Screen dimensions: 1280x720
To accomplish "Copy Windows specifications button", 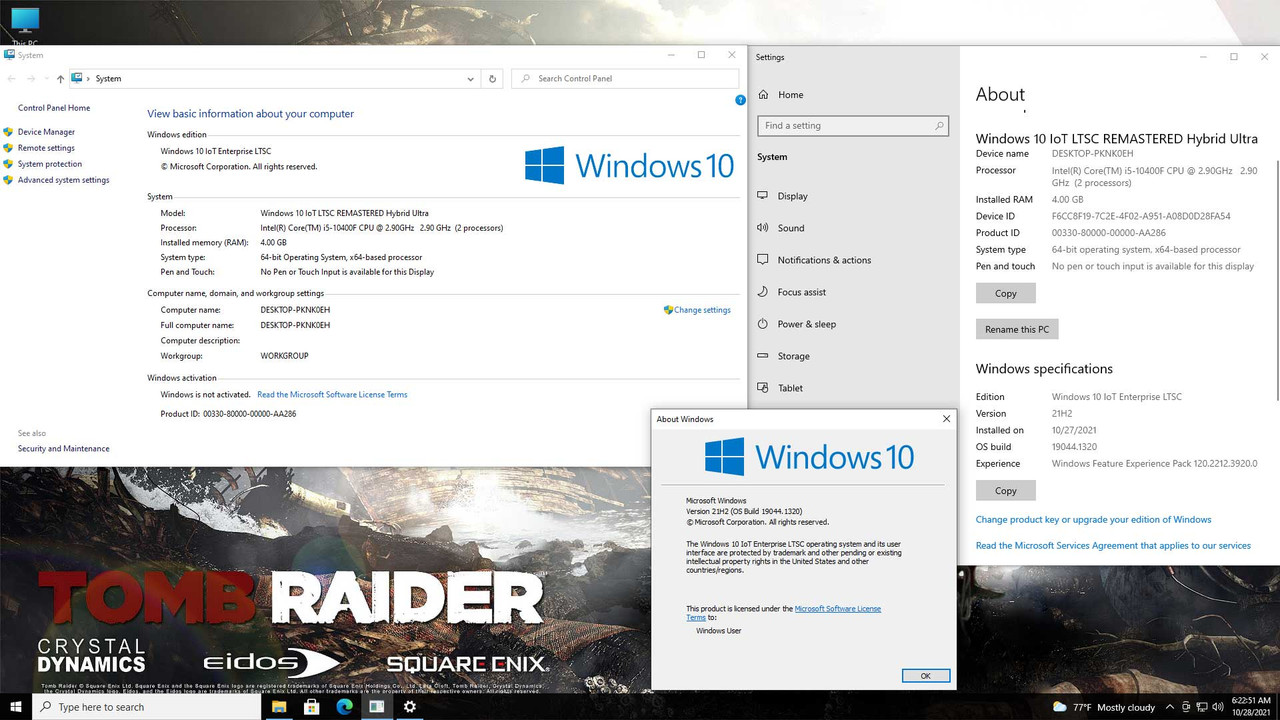I will (x=1006, y=490).
